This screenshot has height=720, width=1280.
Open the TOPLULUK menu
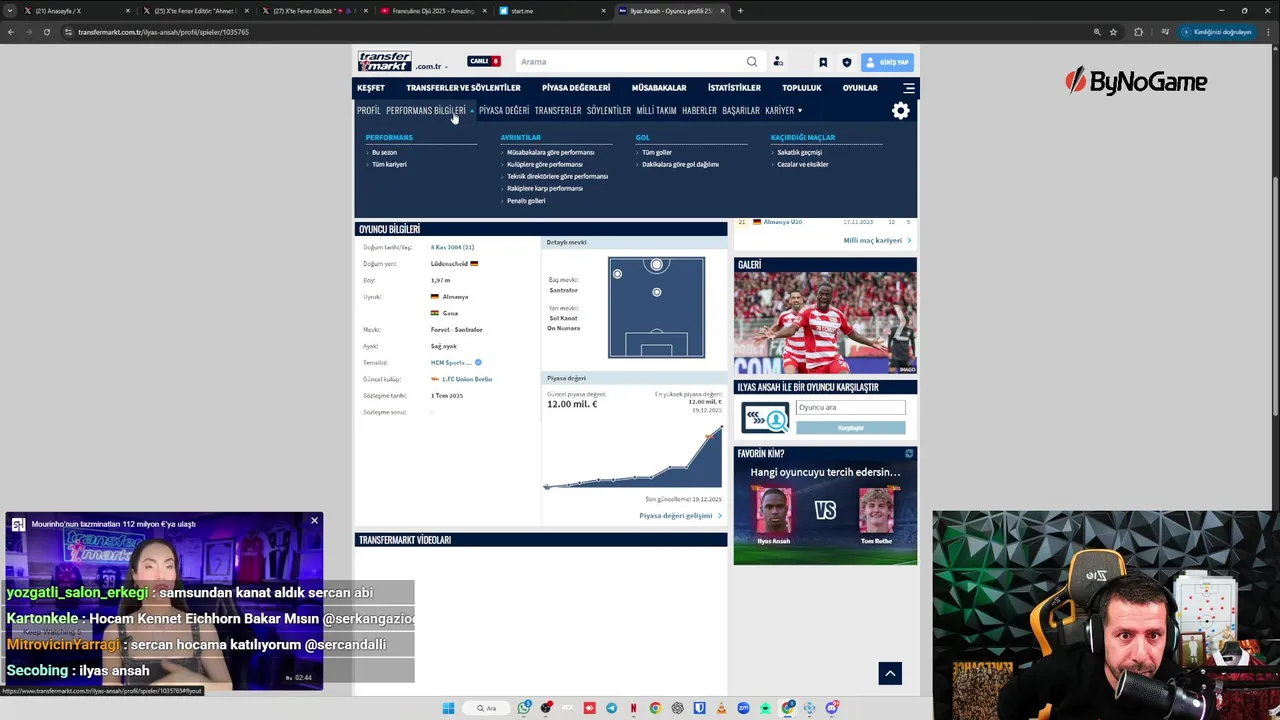click(802, 88)
